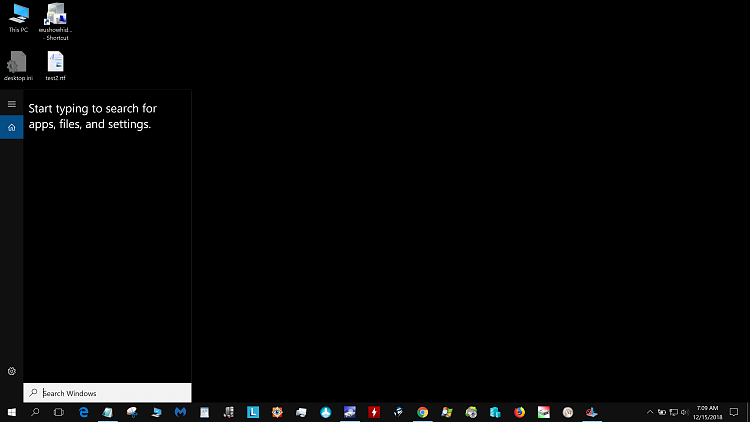The height and width of the screenshot is (422, 750).
Task: Open the Windows flag icon app
Action: [447, 412]
